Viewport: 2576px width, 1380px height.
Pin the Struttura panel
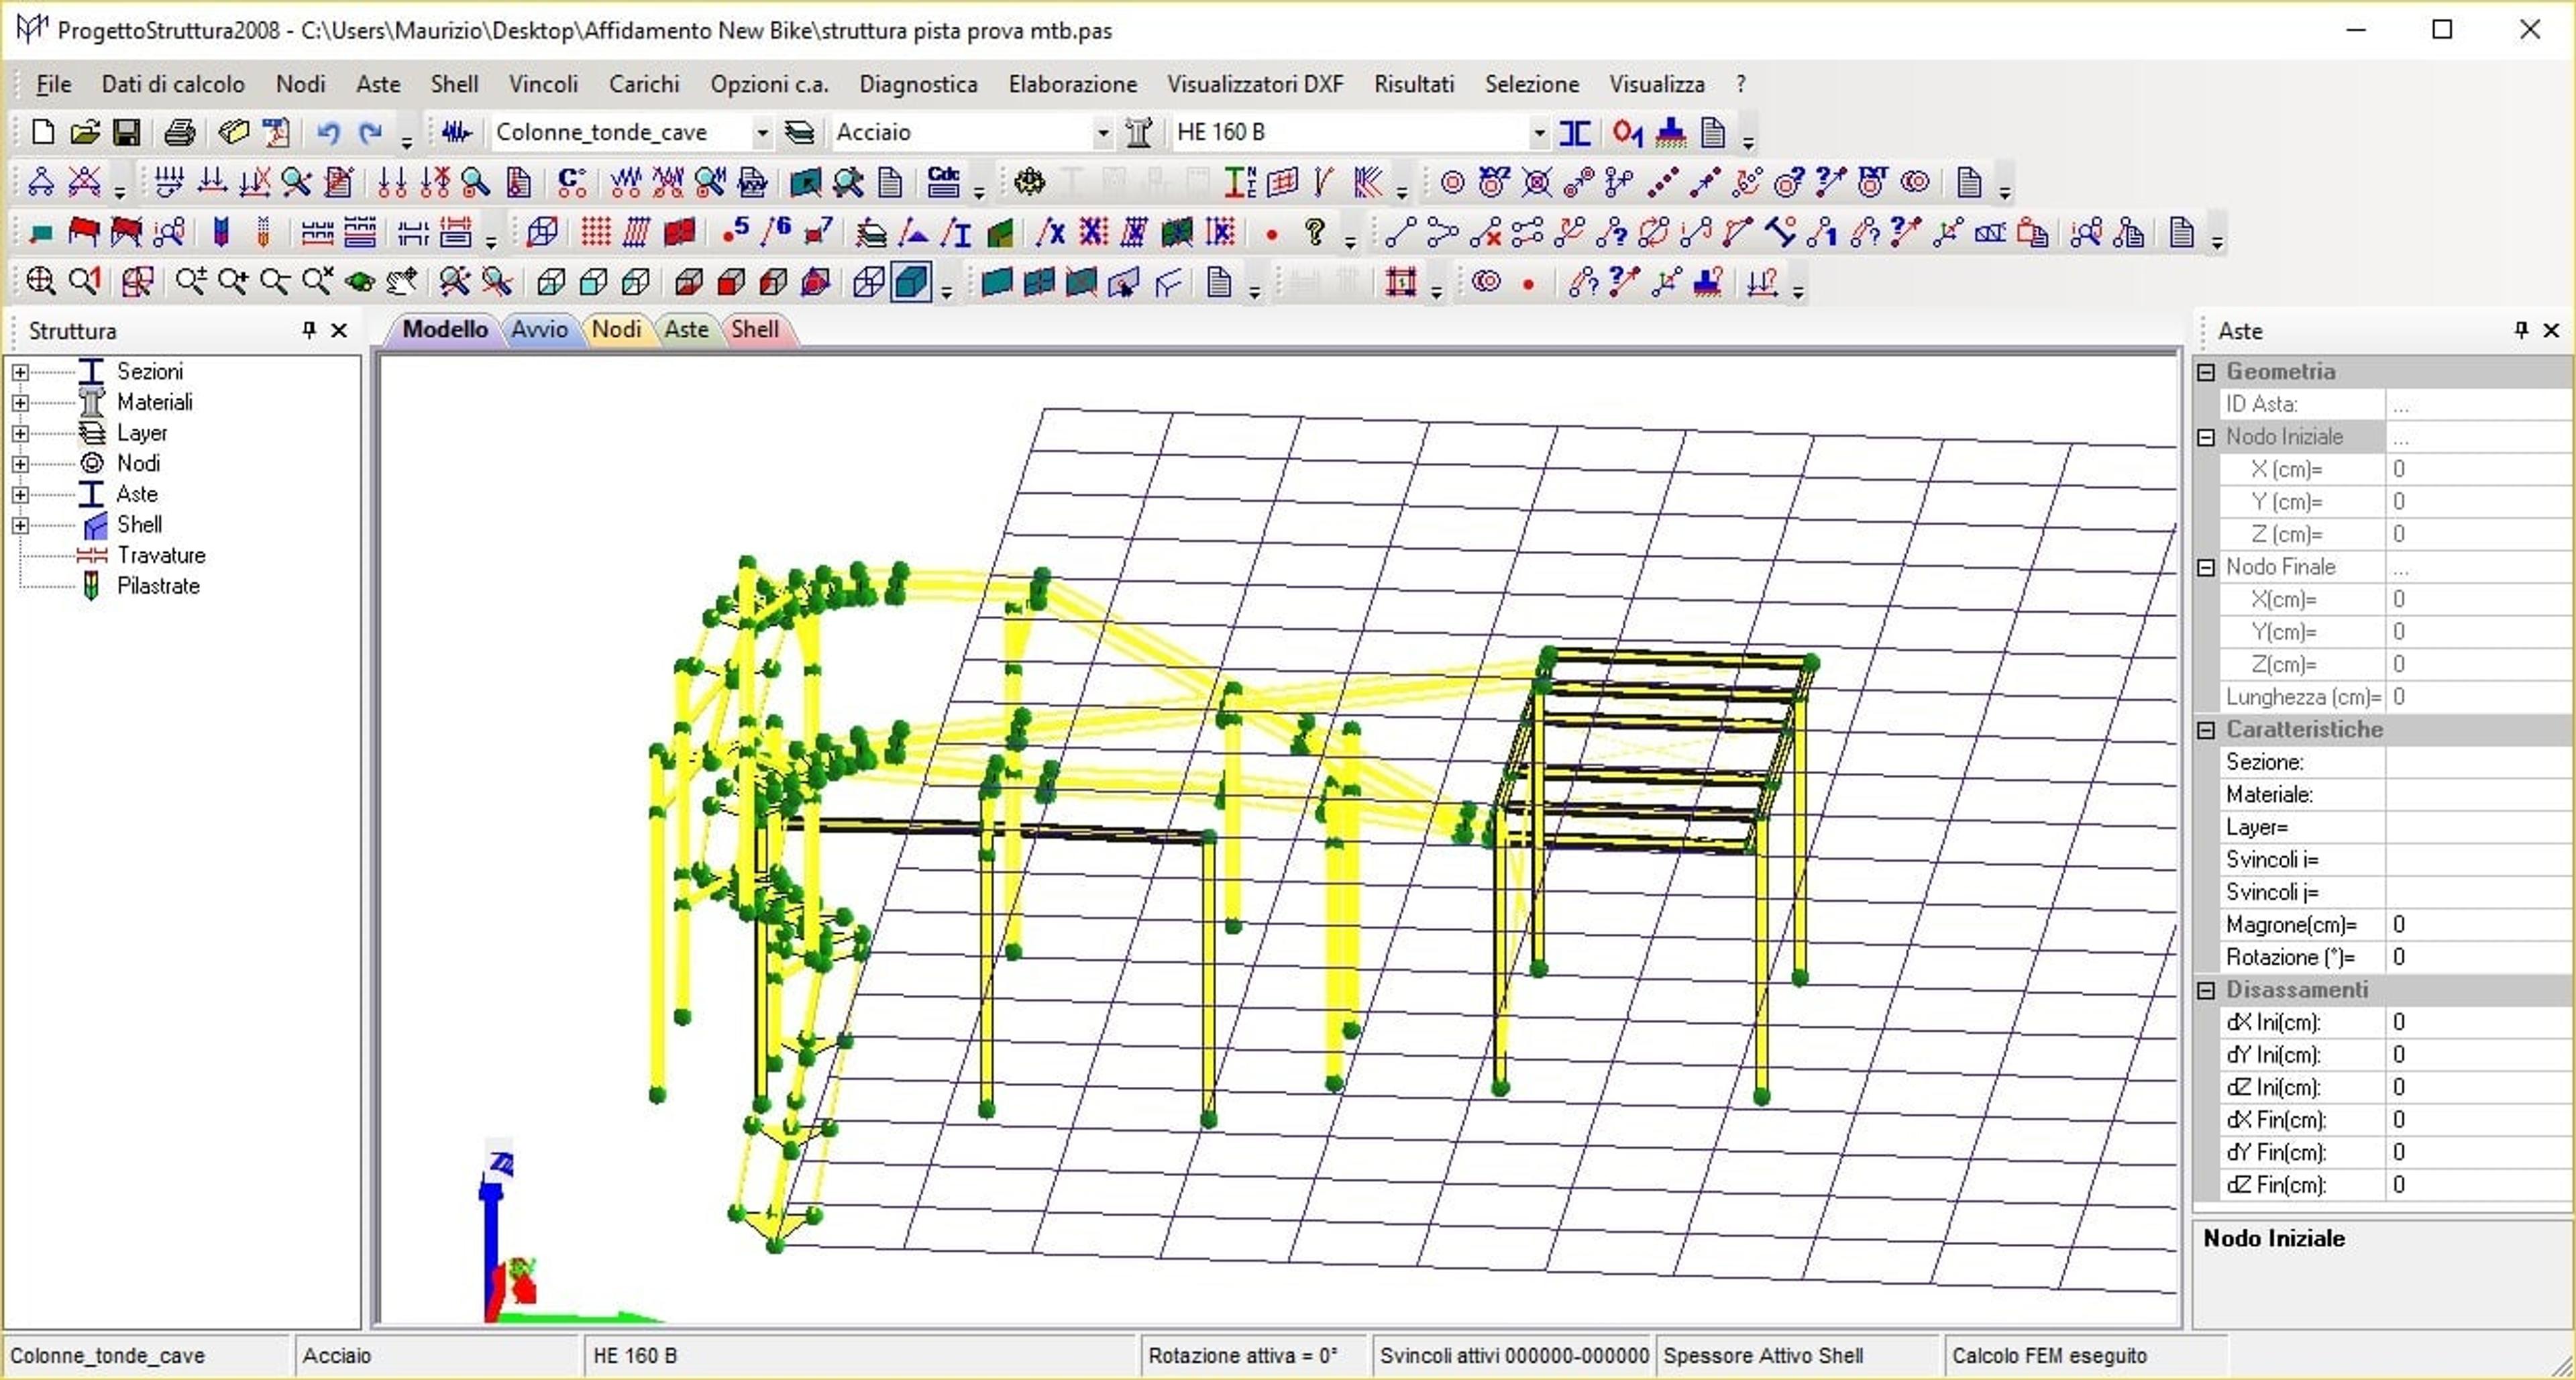point(309,330)
